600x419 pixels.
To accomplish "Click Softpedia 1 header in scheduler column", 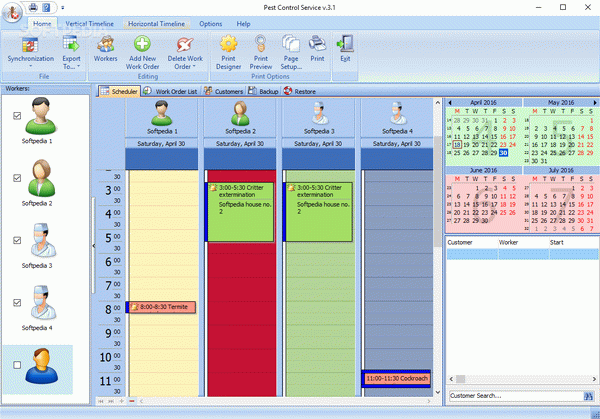I will coord(162,117).
